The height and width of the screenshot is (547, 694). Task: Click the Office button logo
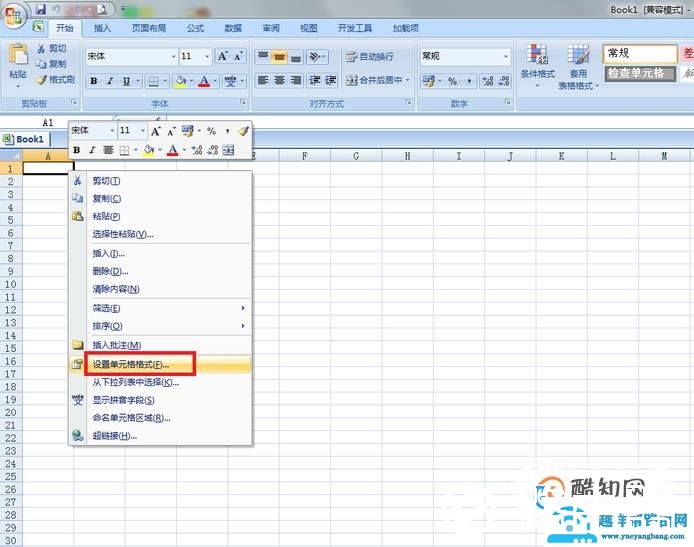(x=13, y=15)
